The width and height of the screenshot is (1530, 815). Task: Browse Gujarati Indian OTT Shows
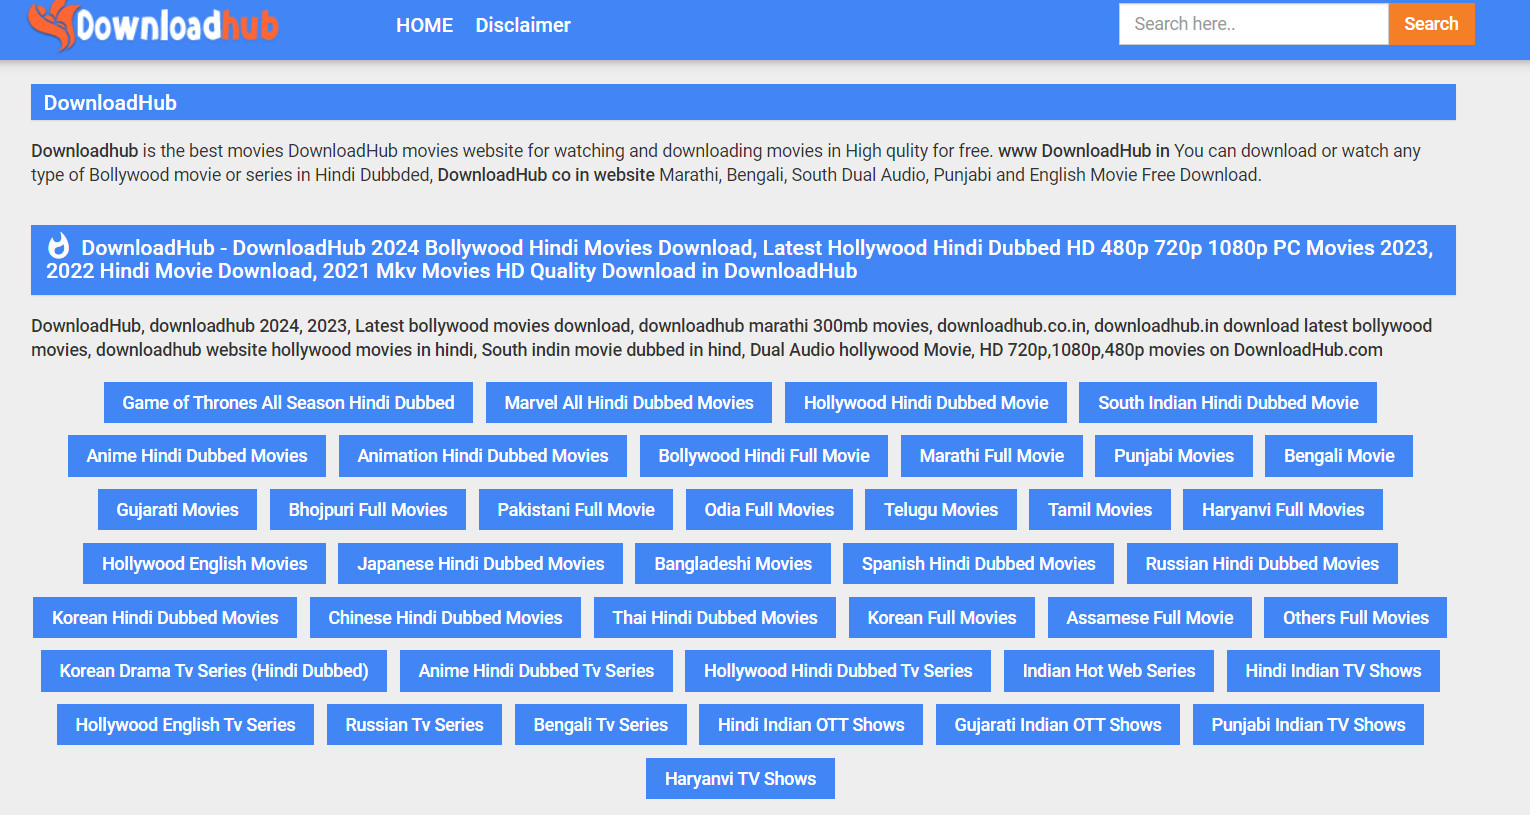[1058, 725]
